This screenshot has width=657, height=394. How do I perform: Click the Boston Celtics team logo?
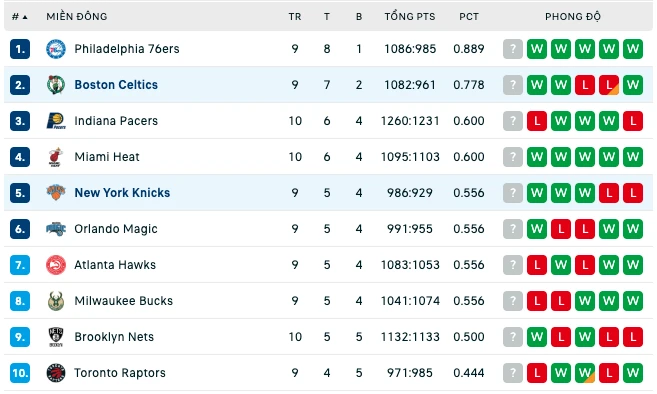[x=56, y=85]
